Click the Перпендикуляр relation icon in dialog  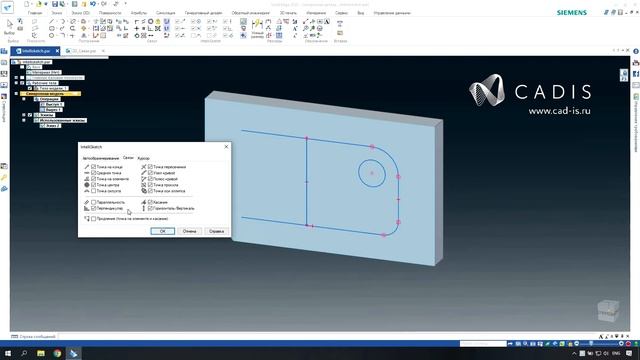[87, 208]
